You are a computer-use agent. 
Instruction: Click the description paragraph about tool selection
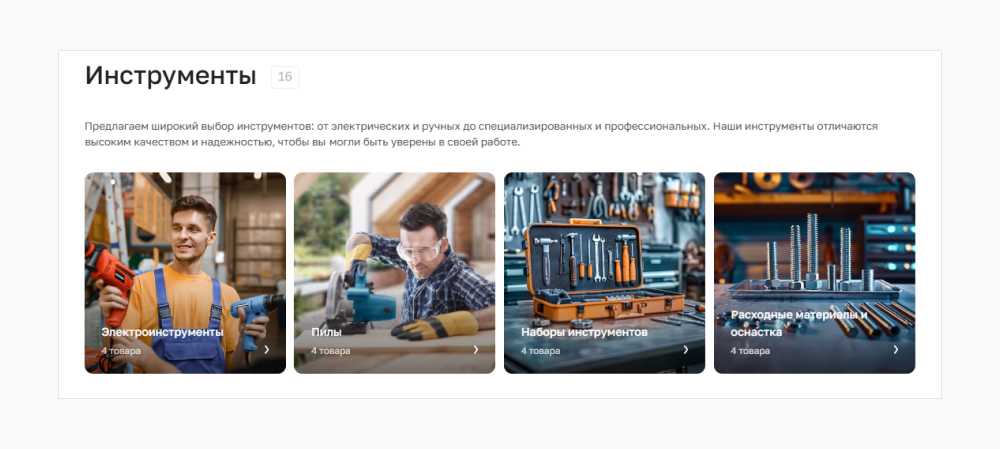tap(482, 135)
